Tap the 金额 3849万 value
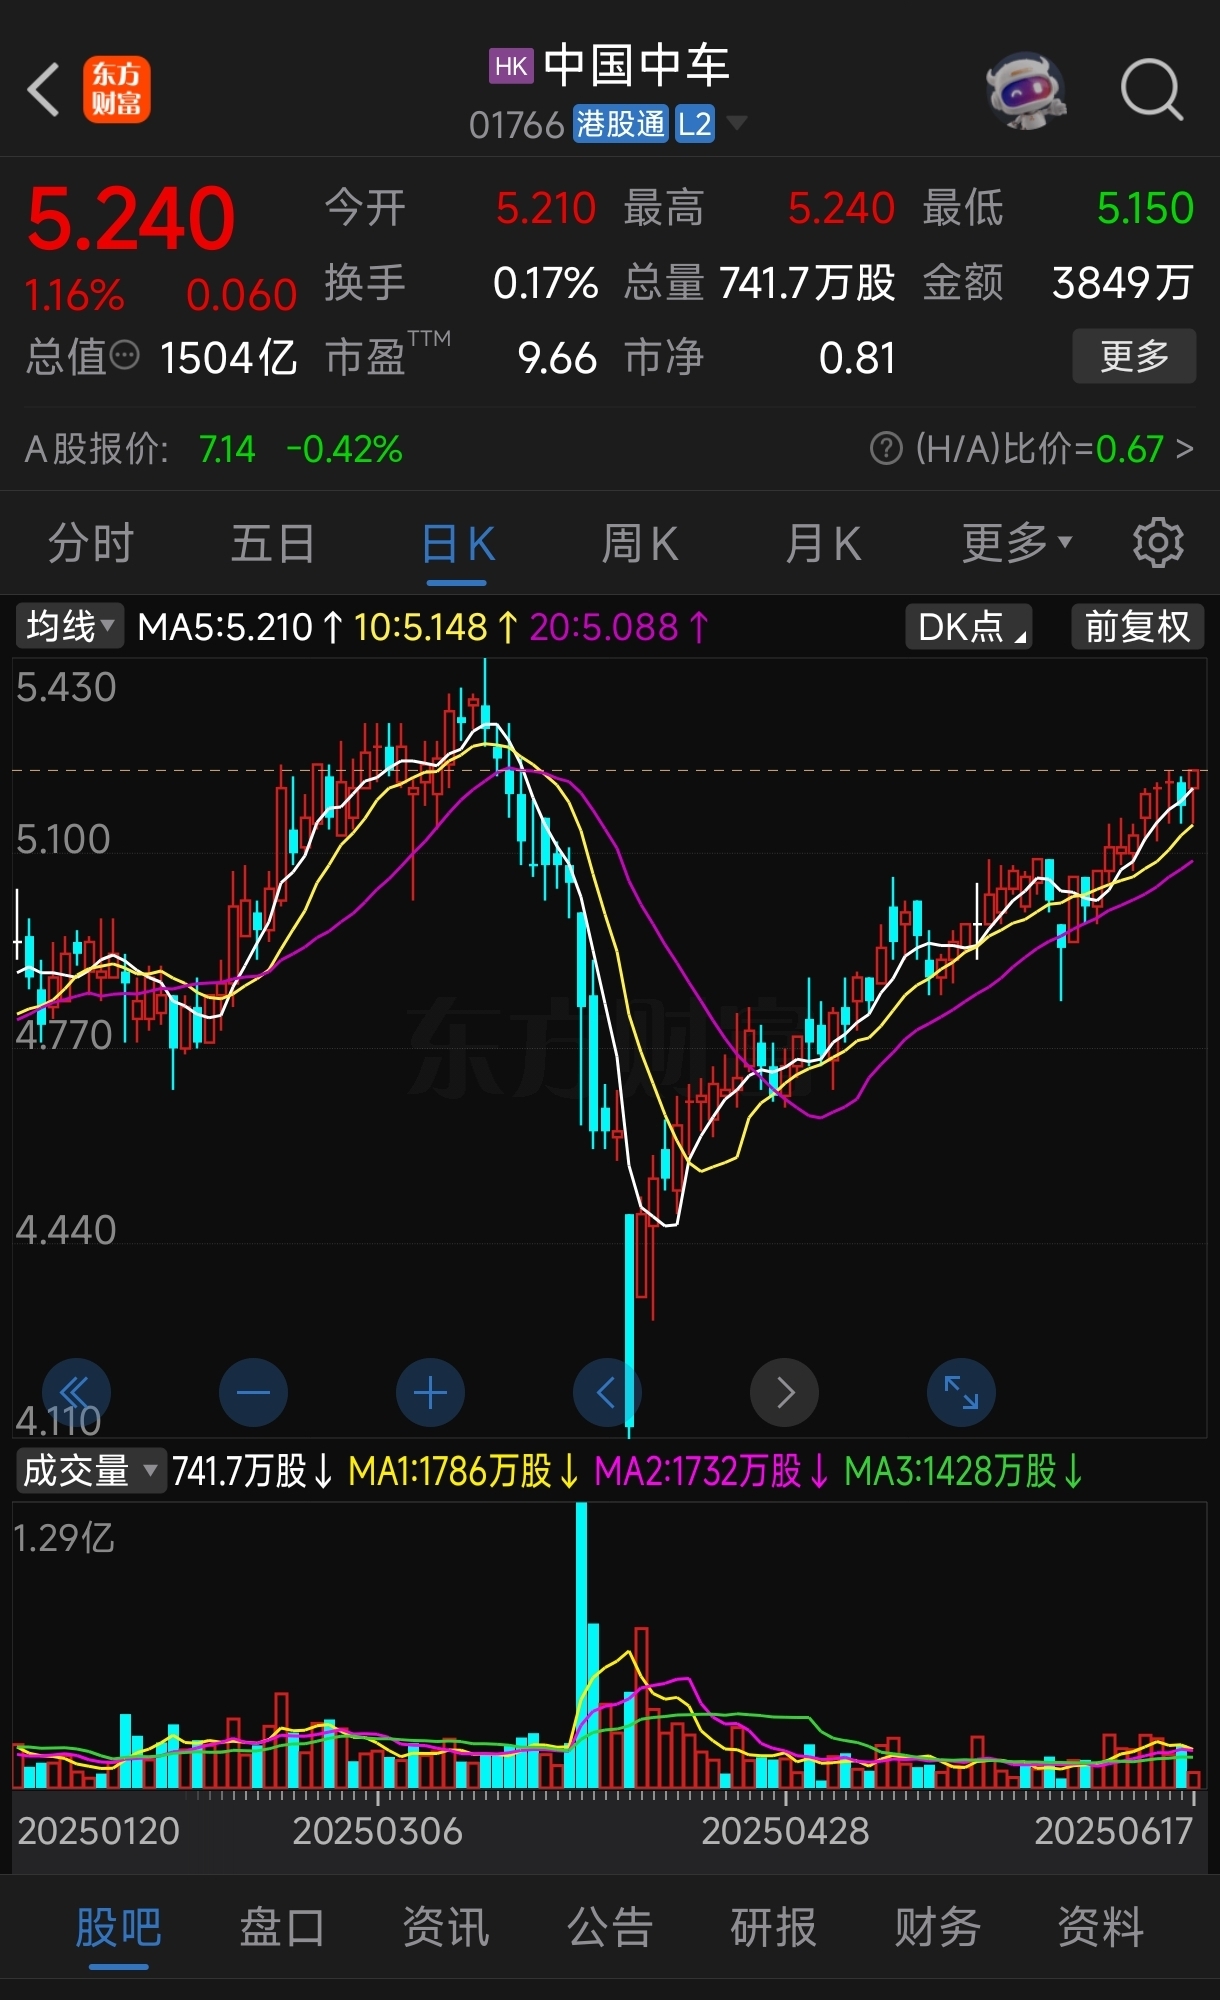The height and width of the screenshot is (2000, 1220). 1123,283
